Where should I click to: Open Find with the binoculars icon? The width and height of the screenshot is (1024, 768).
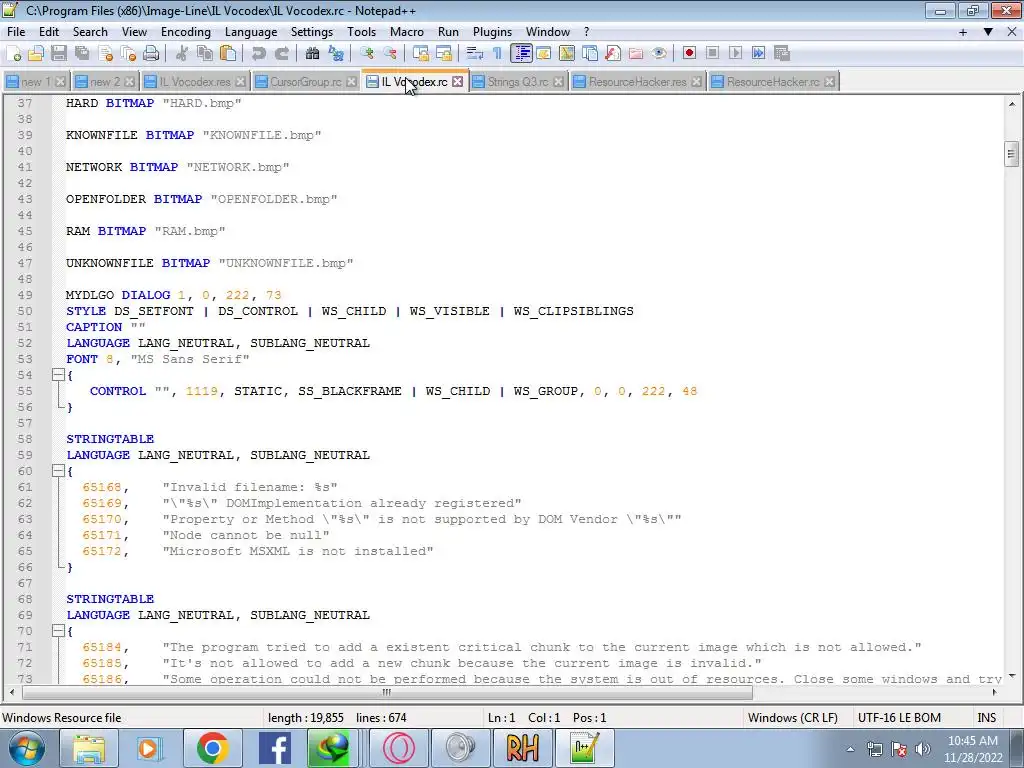pos(313,54)
